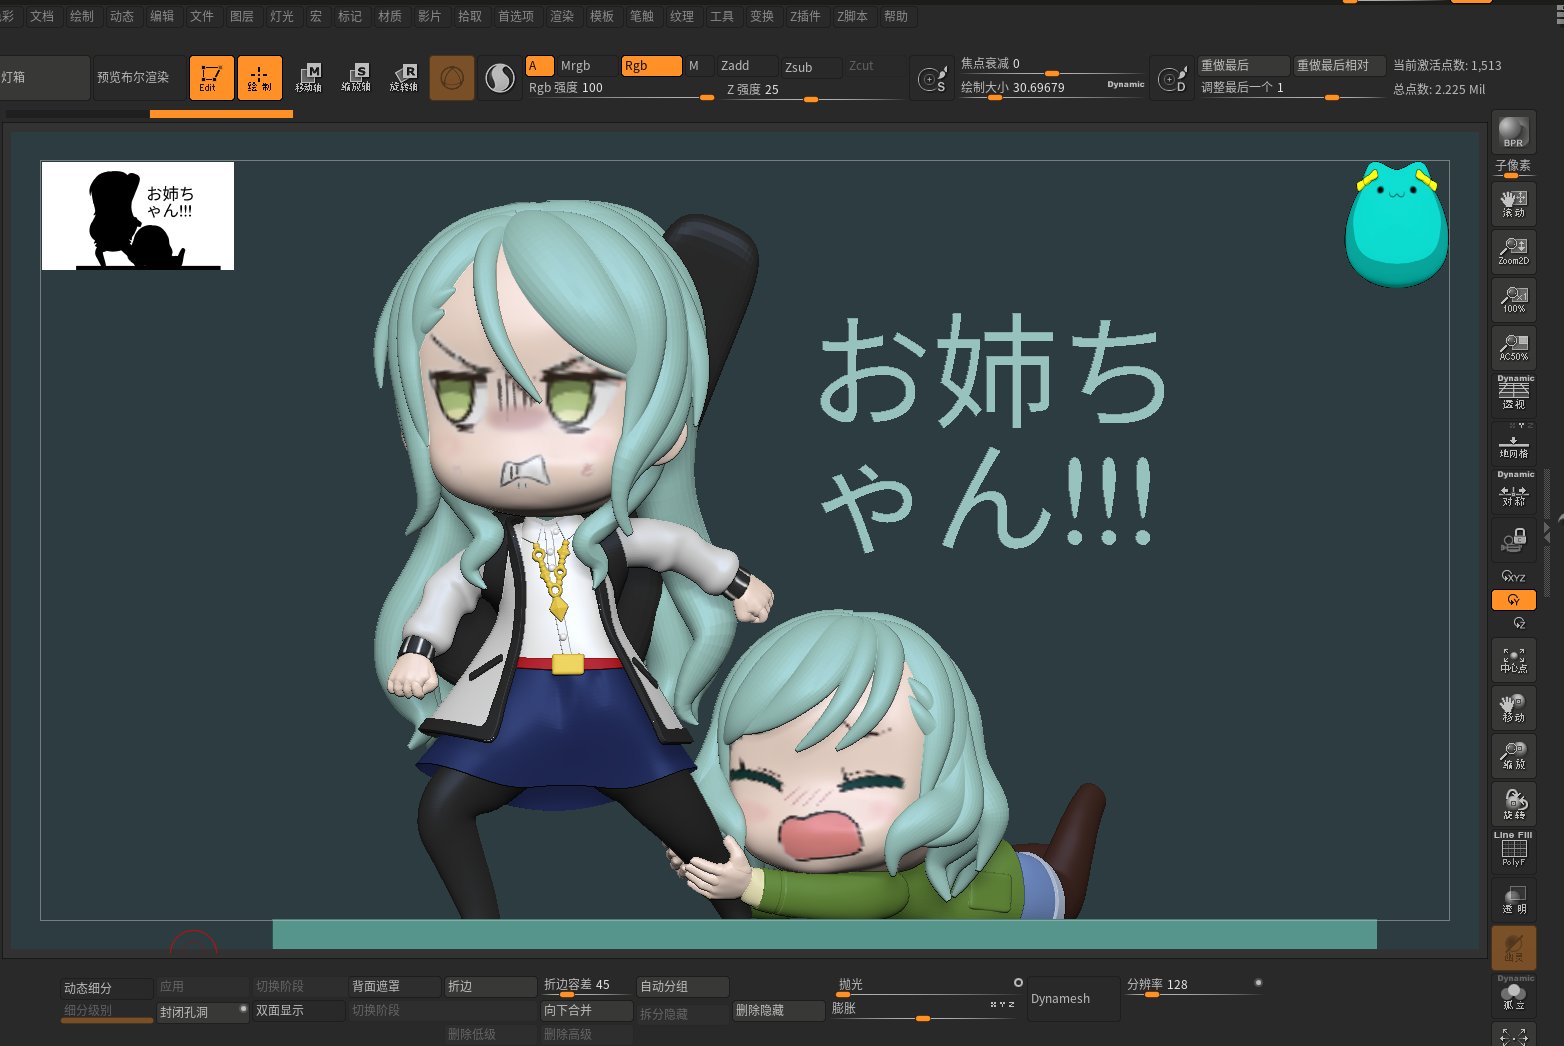Open the 文档 menu
The image size is (1564, 1046).
point(42,16)
